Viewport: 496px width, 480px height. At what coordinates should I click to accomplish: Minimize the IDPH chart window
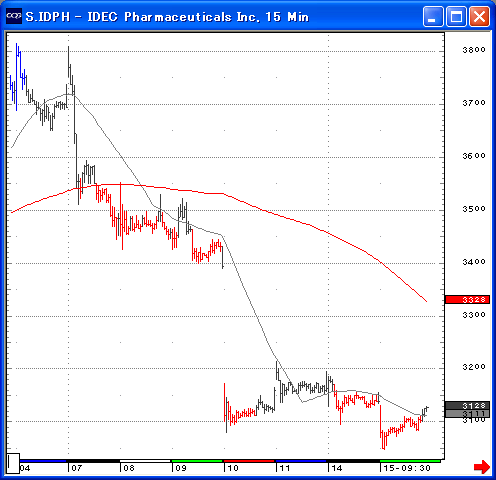coord(433,16)
